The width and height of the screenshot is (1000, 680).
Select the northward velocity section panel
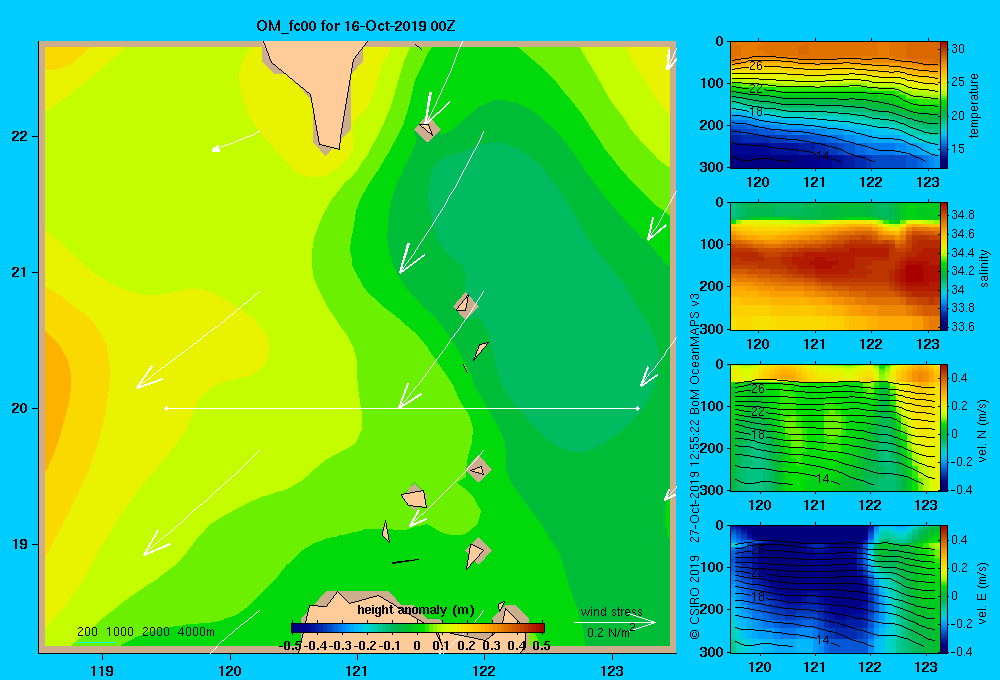[835, 427]
